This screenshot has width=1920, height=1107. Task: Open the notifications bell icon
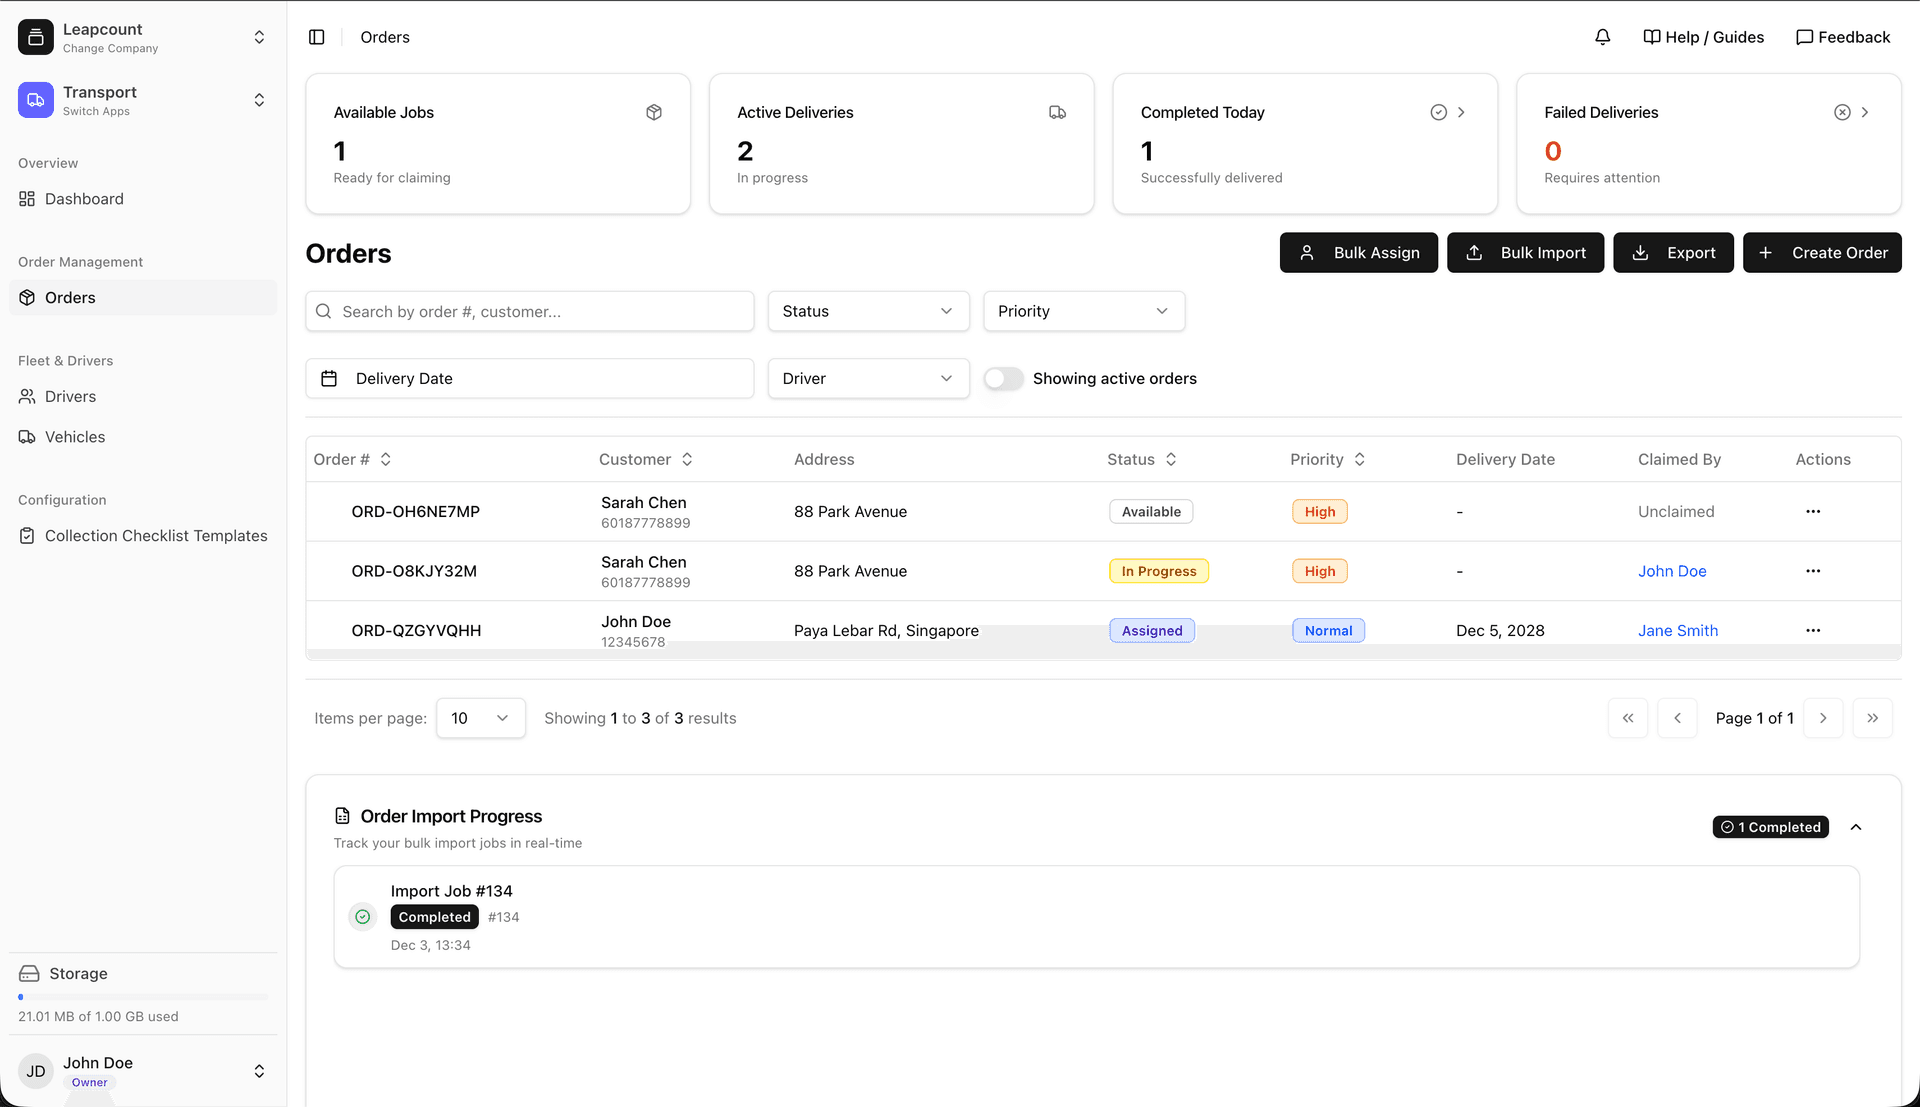tap(1602, 37)
